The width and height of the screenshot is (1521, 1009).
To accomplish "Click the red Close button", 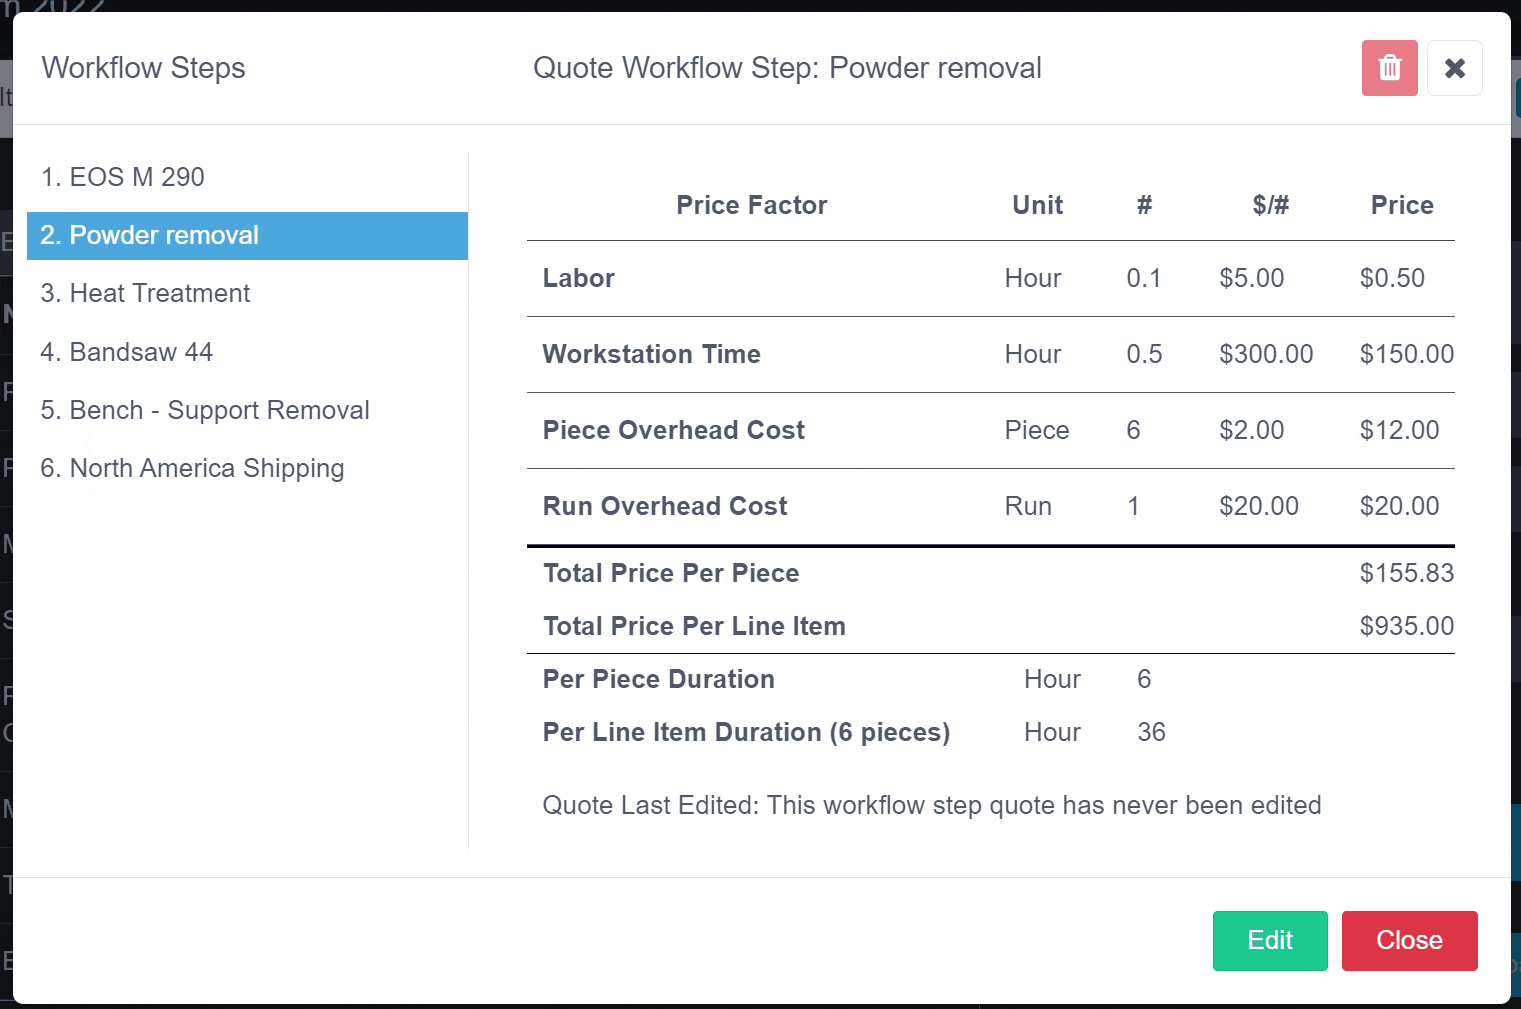I will pyautogui.click(x=1408, y=940).
